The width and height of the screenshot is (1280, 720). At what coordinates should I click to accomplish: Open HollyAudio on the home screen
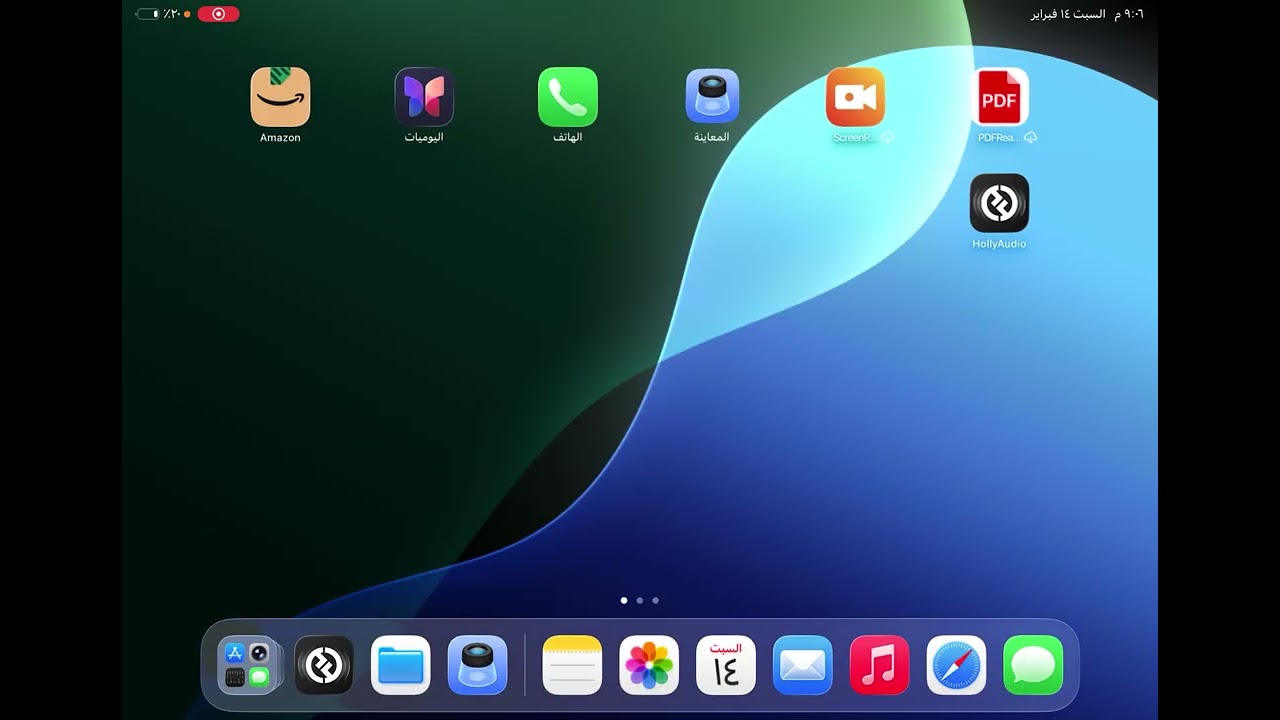[x=1000, y=203]
